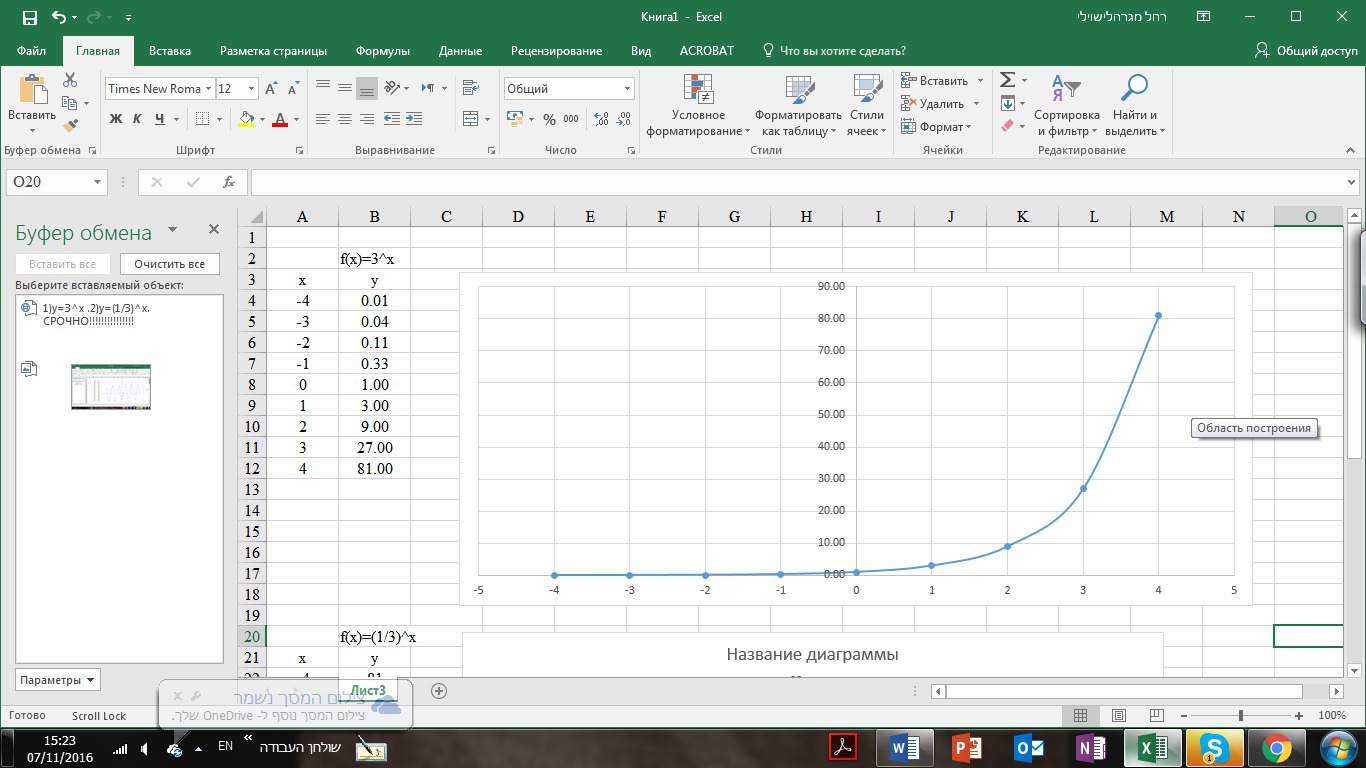
Task: Open the number format dropdown showing Общий
Action: [x=628, y=89]
